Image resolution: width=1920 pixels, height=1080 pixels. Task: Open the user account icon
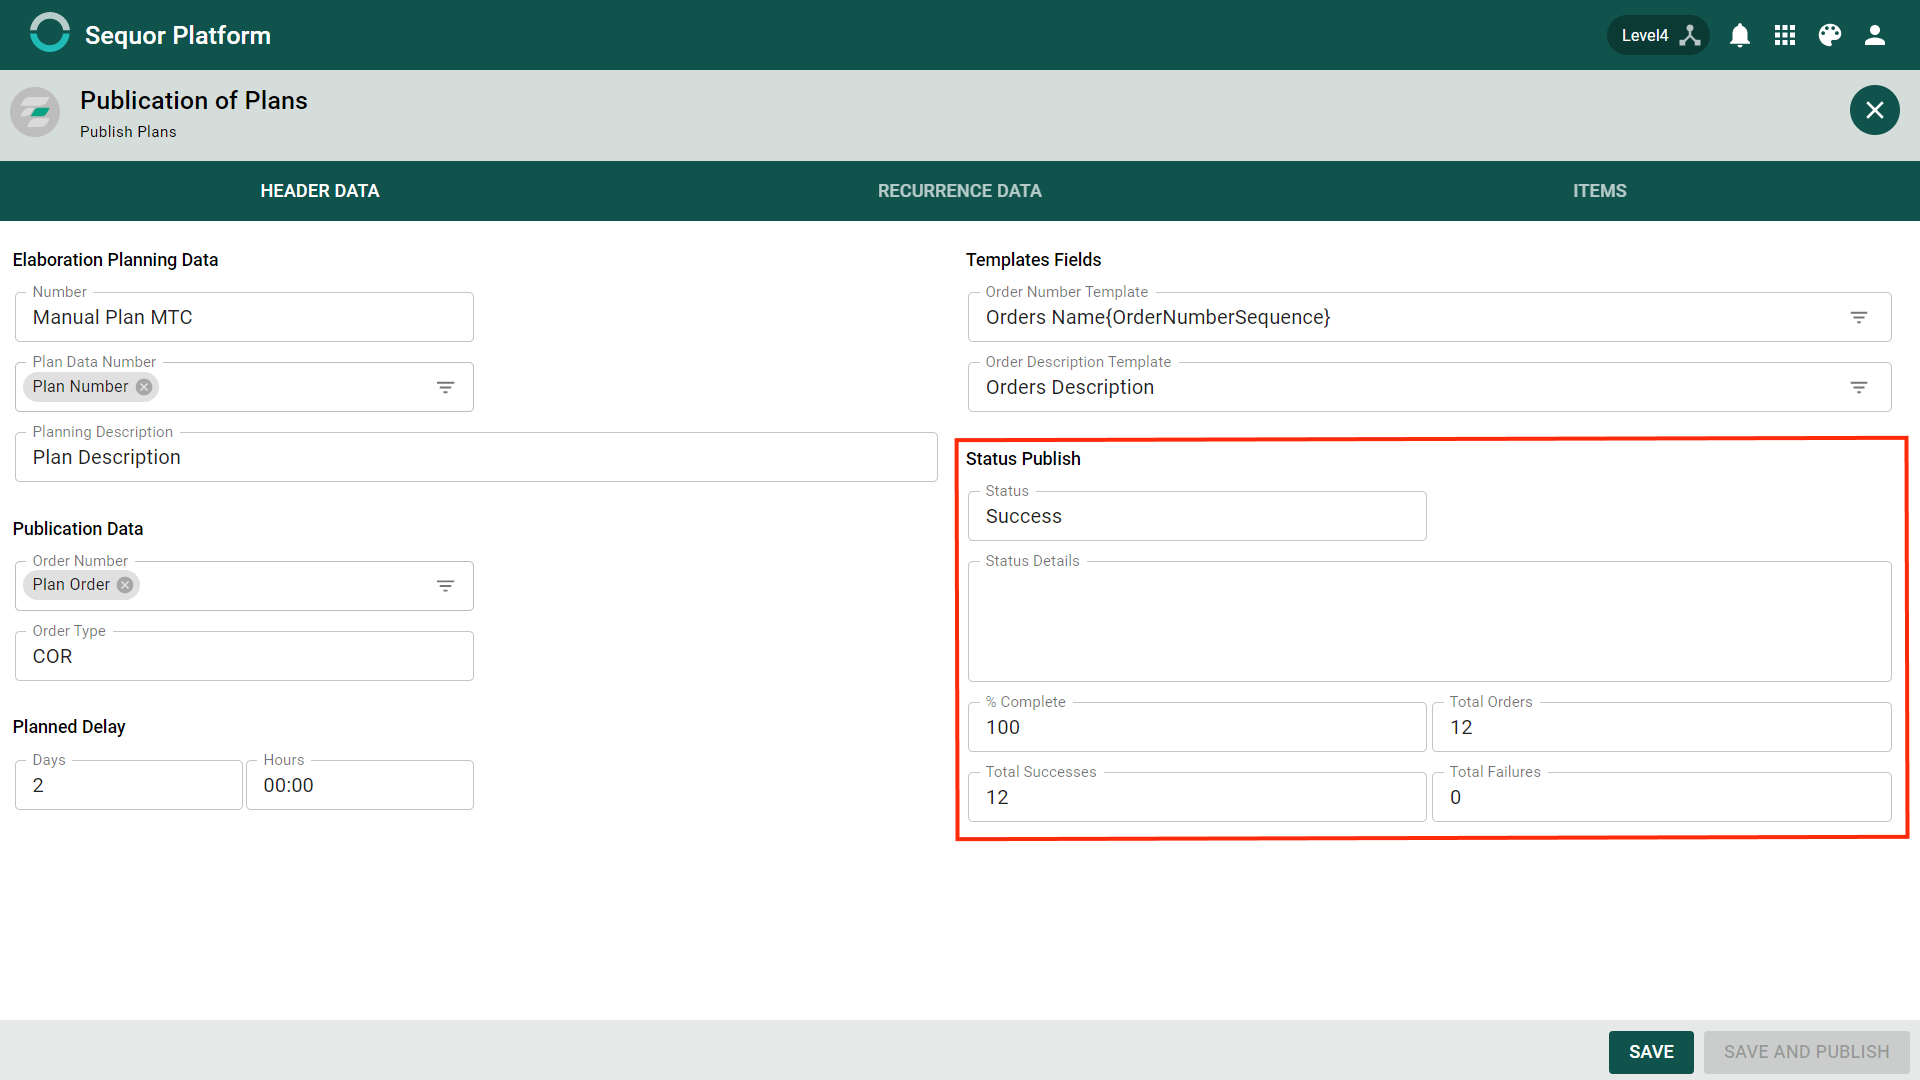pyautogui.click(x=1875, y=35)
